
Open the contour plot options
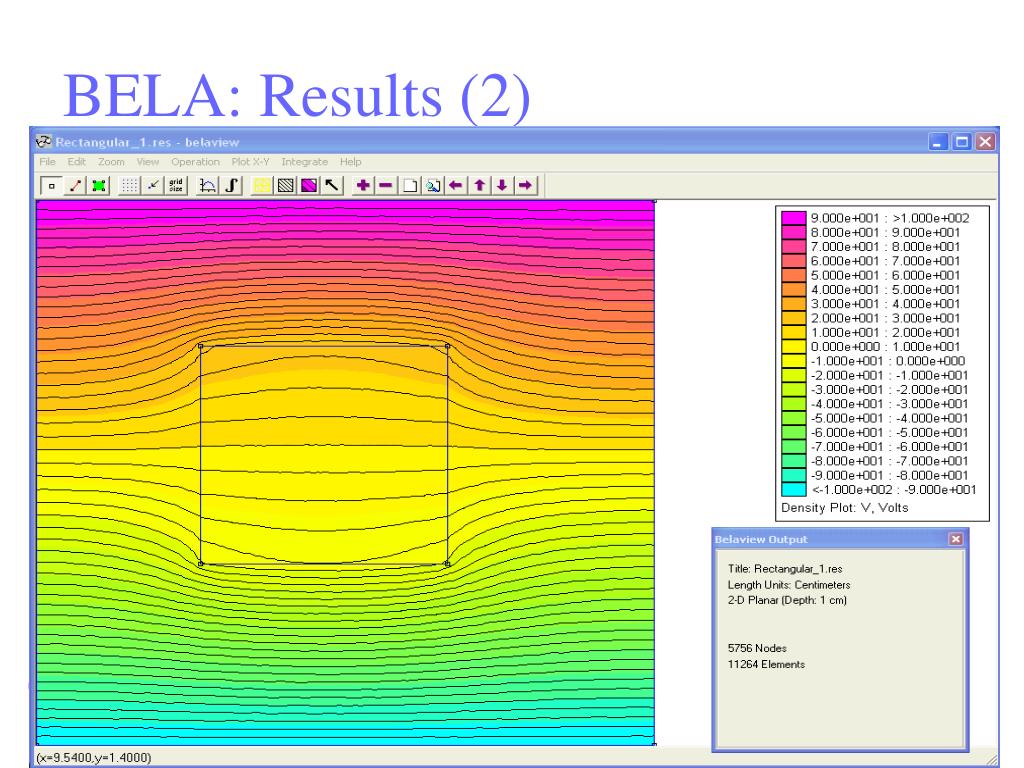point(285,186)
